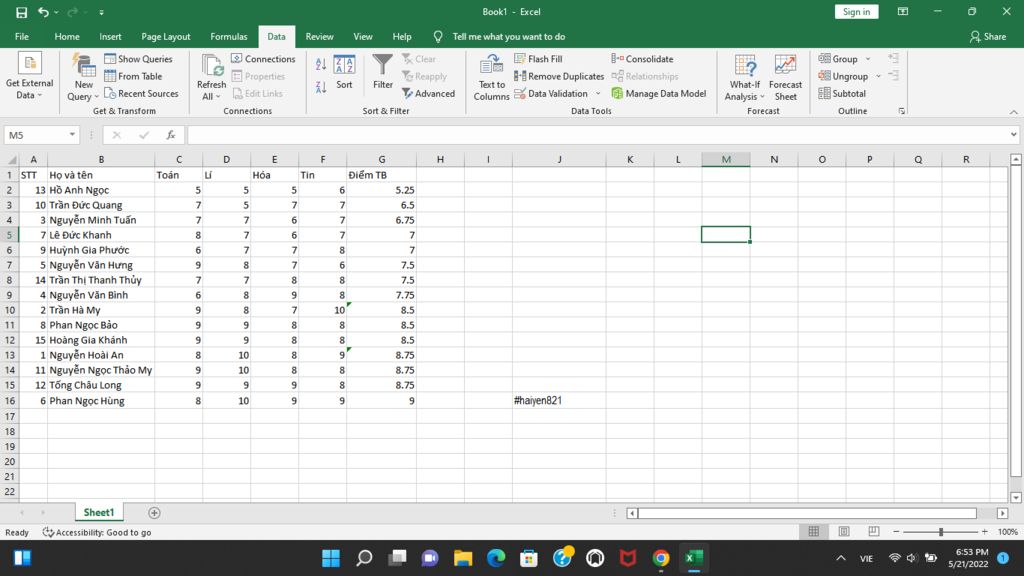Viewport: 1024px width, 576px height.
Task: Switch to Page Break Preview
Action: tap(873, 532)
